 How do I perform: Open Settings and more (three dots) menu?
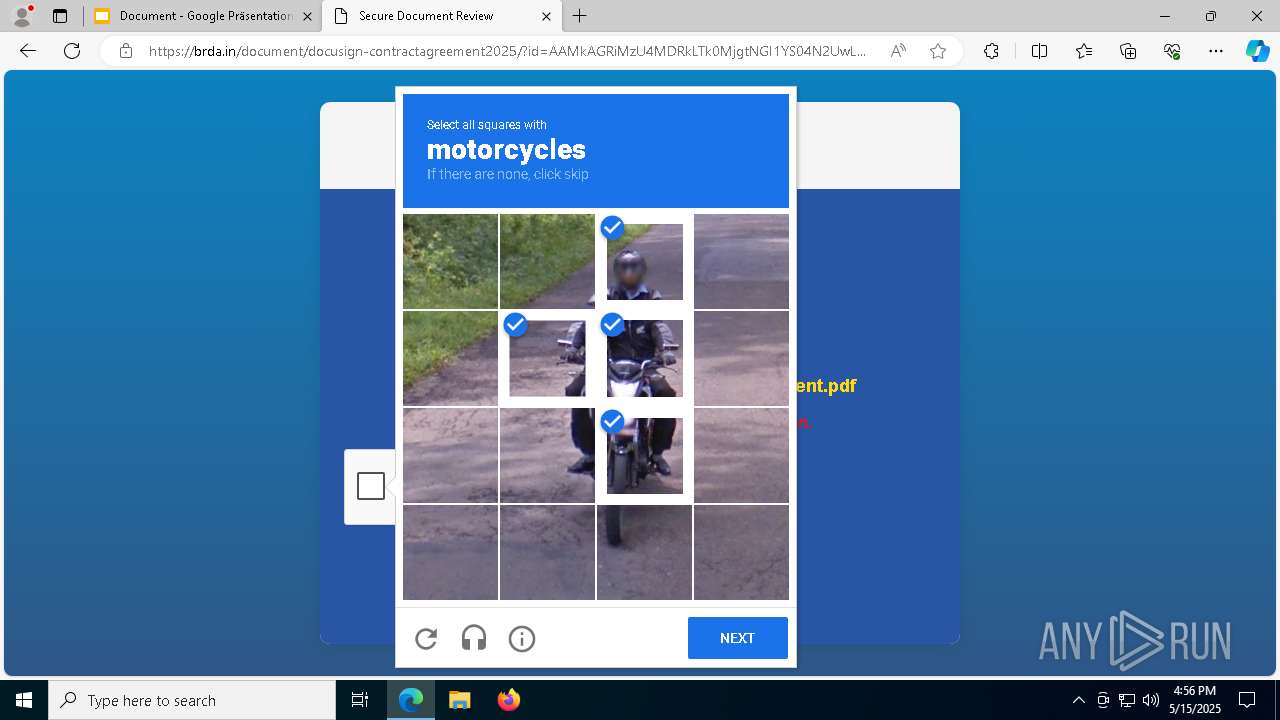tap(1216, 51)
